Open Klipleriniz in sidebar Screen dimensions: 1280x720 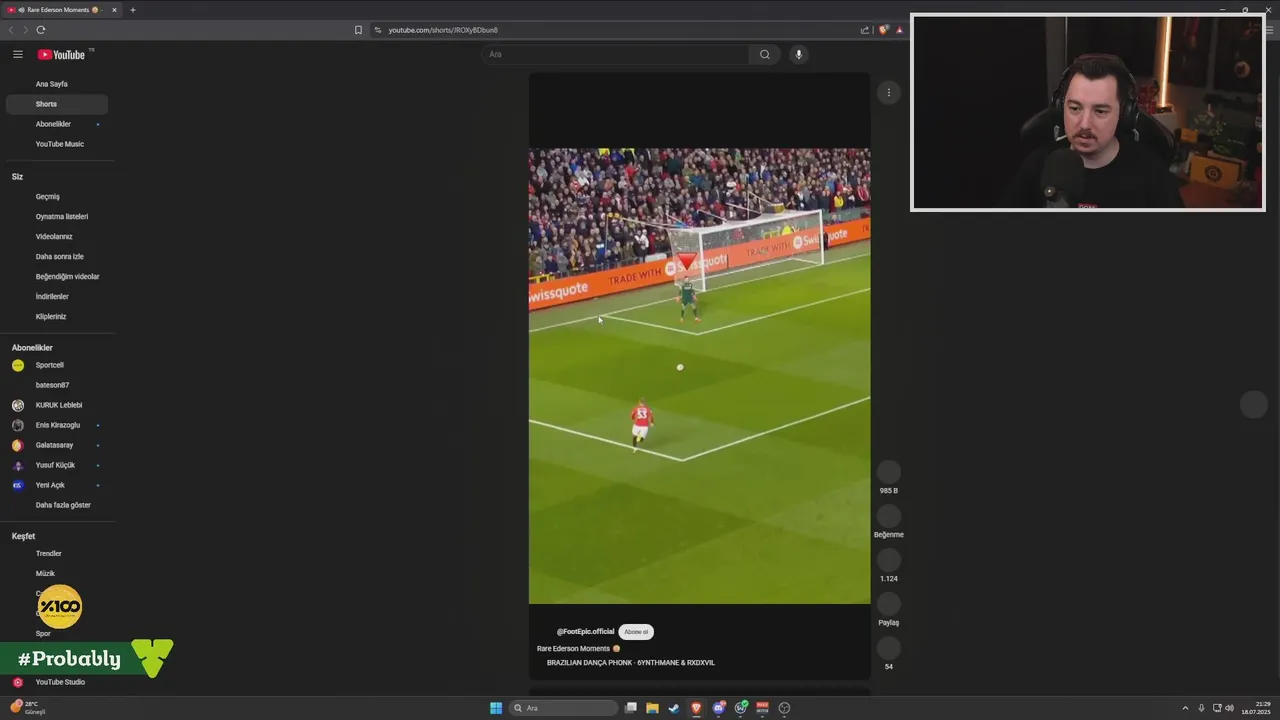(x=51, y=317)
